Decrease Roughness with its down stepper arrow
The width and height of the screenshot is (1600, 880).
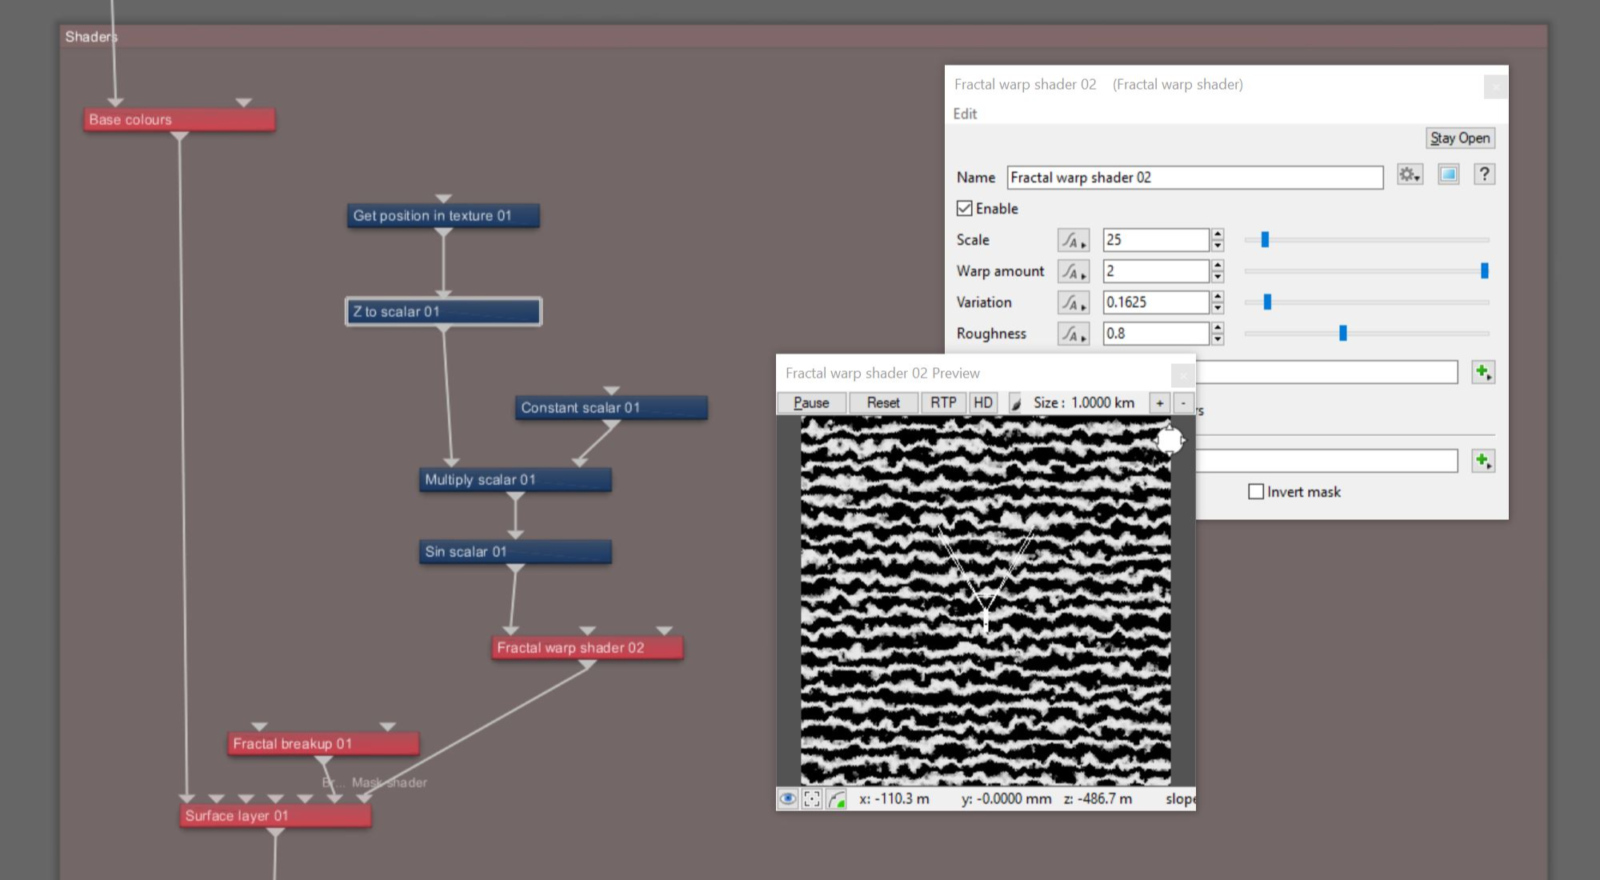tap(1217, 340)
